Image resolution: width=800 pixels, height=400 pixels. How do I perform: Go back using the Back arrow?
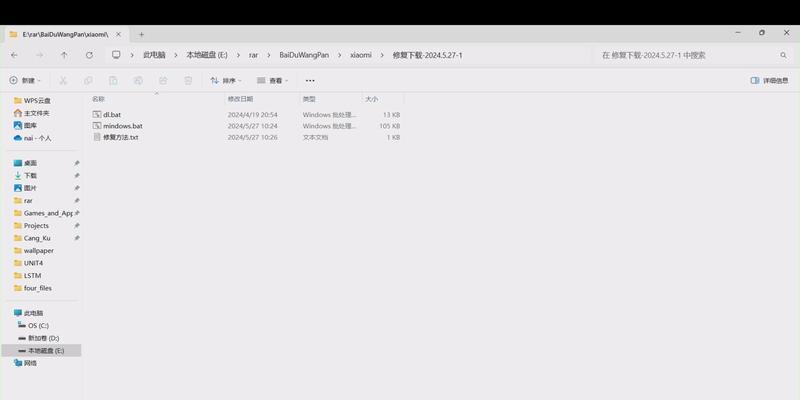pos(14,55)
